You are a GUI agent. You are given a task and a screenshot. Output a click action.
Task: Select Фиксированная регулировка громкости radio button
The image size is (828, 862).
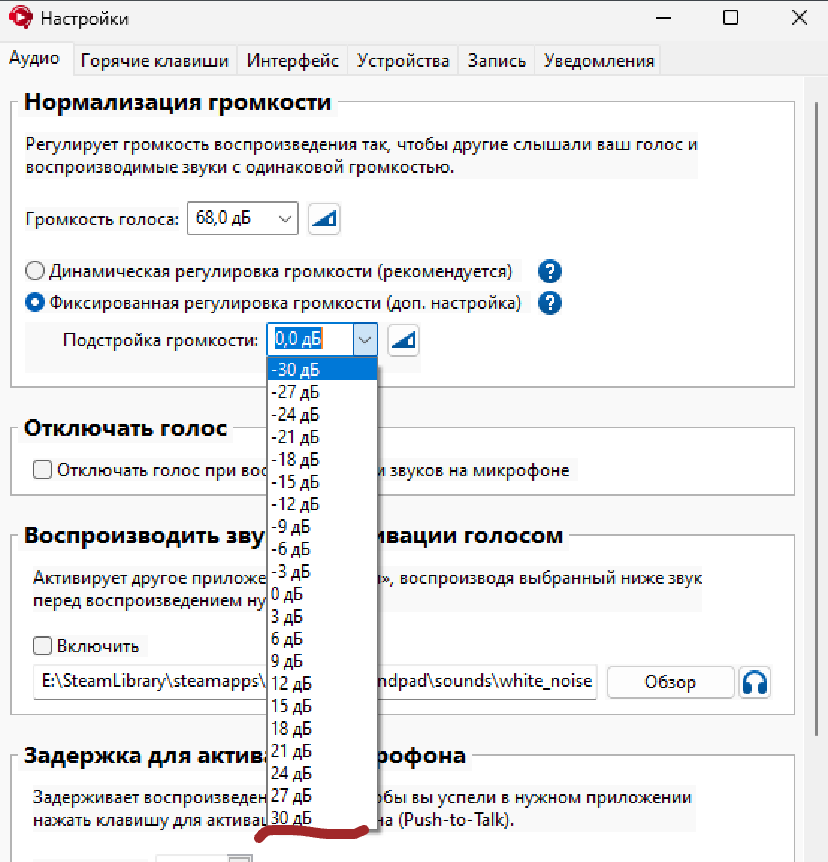[35, 303]
